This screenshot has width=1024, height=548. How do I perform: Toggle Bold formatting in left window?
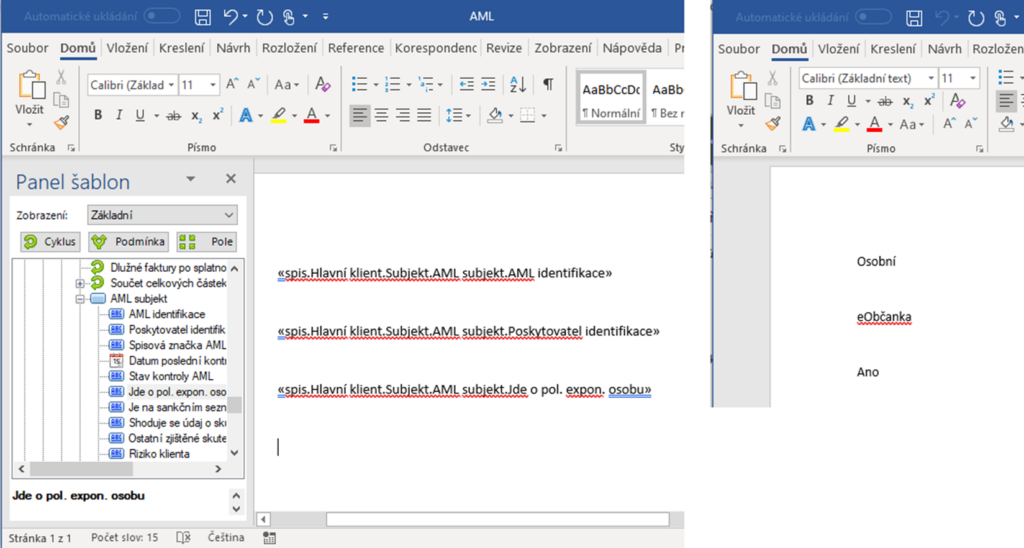point(98,115)
